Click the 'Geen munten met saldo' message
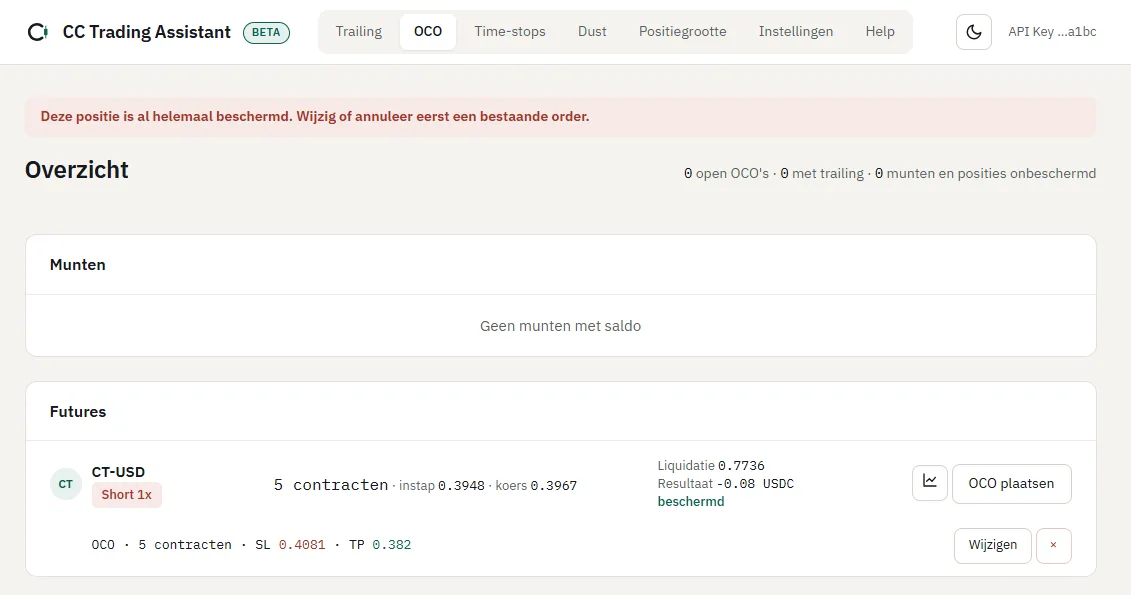 click(560, 326)
